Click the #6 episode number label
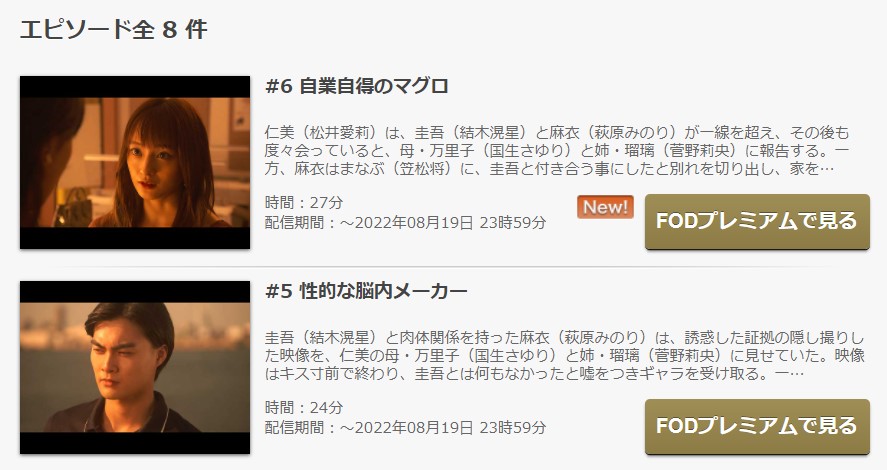The image size is (887, 470). coord(278,87)
